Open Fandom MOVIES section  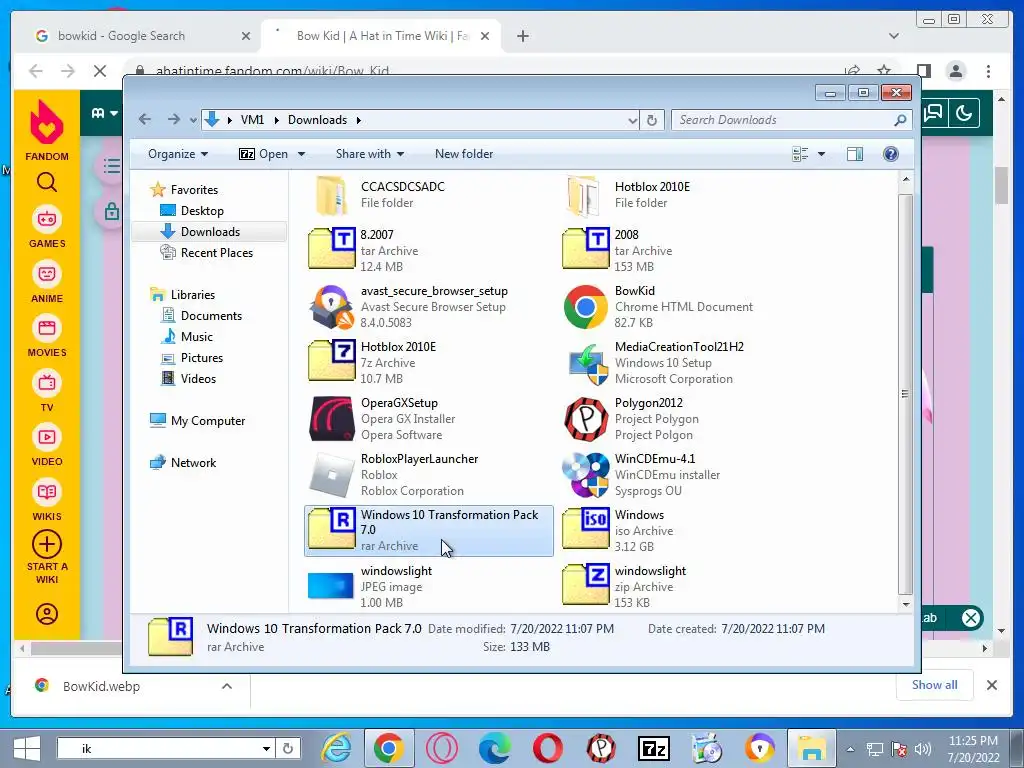(47, 336)
